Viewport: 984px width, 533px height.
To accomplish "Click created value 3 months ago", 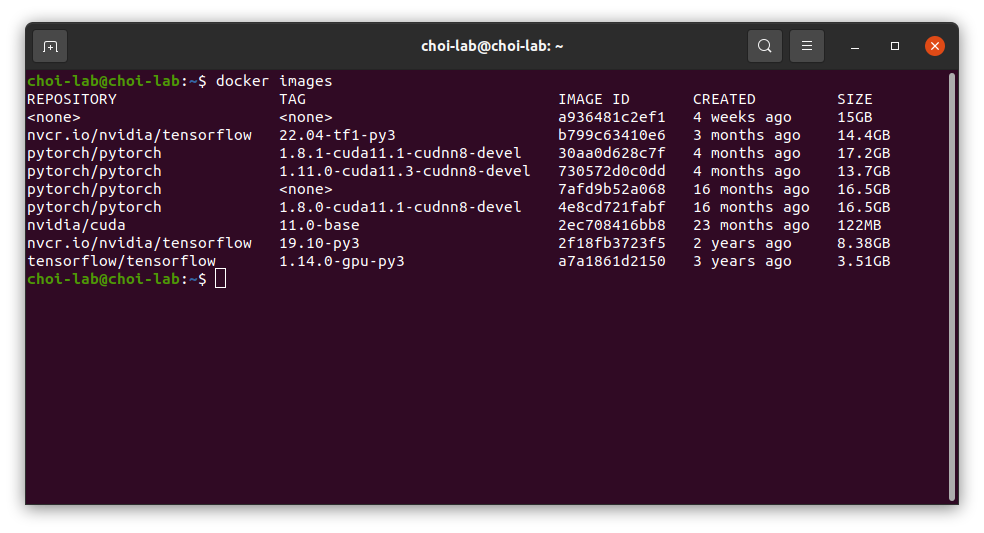I will tap(747, 135).
